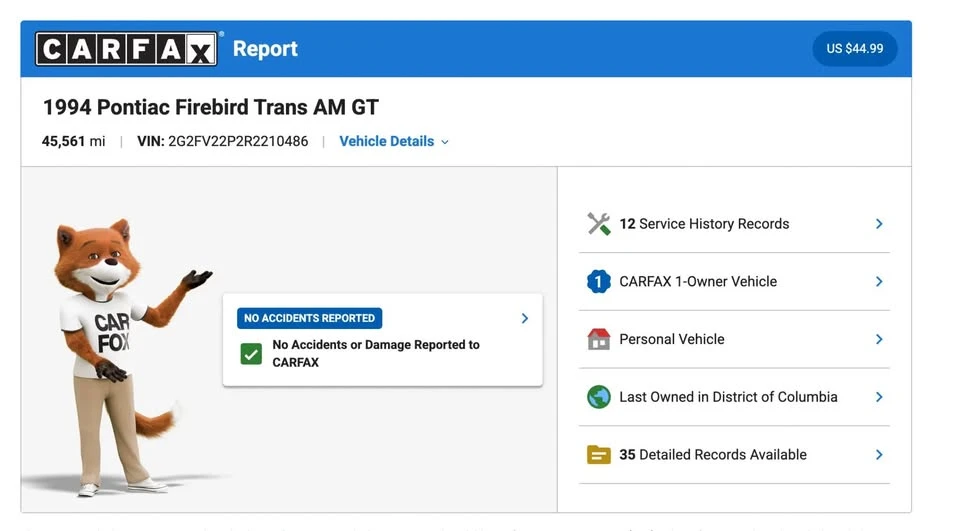This screenshot has width=960, height=531.
Task: Click the 1994 Pontiac Firebird Trans AM GT title
Action: coord(211,107)
